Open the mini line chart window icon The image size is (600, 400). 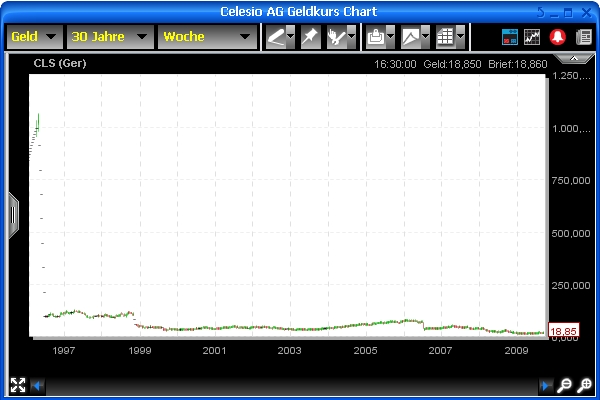pos(533,37)
